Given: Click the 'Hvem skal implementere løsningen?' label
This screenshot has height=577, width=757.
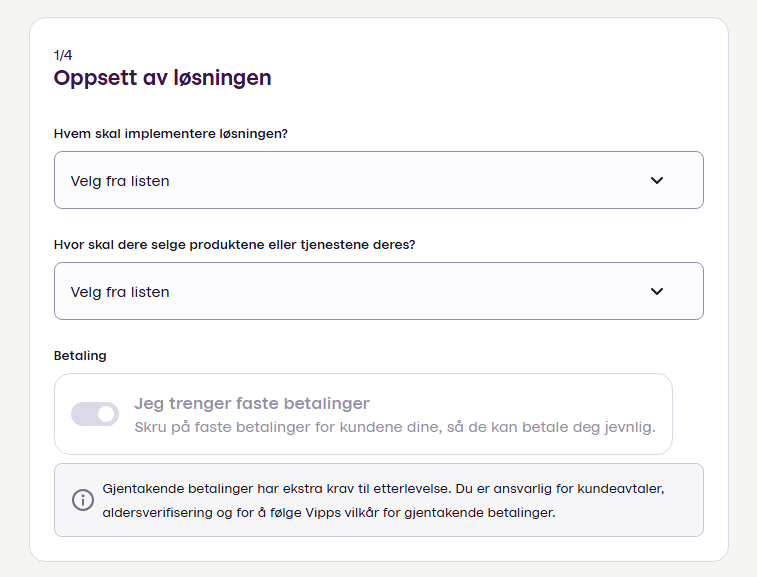Looking at the screenshot, I should point(171,133).
